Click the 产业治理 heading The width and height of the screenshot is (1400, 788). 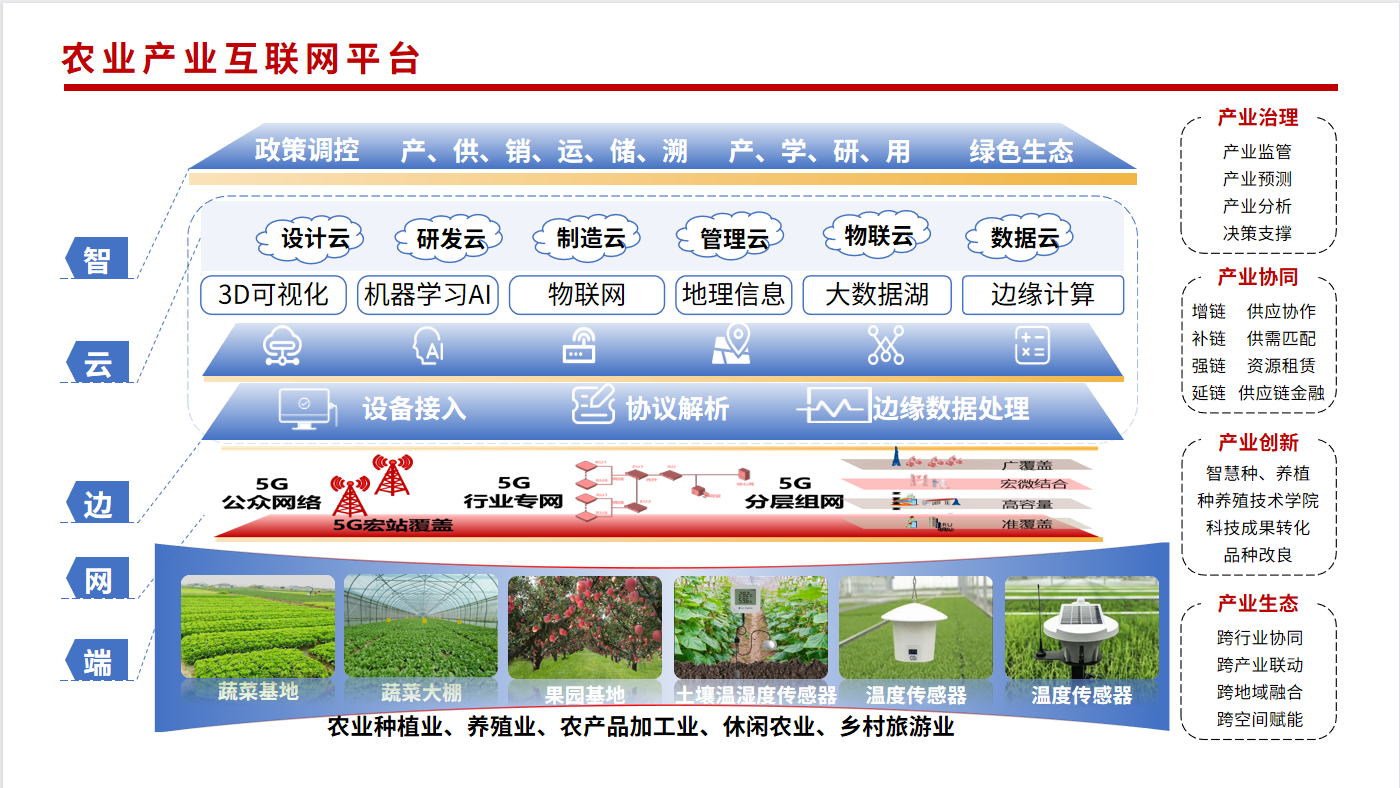[1258, 118]
